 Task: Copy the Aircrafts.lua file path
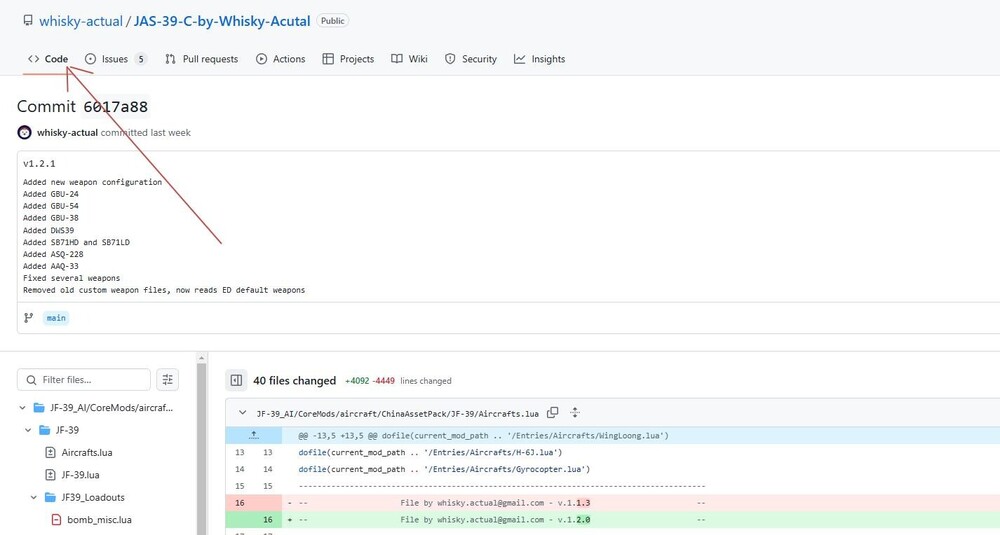[553, 413]
